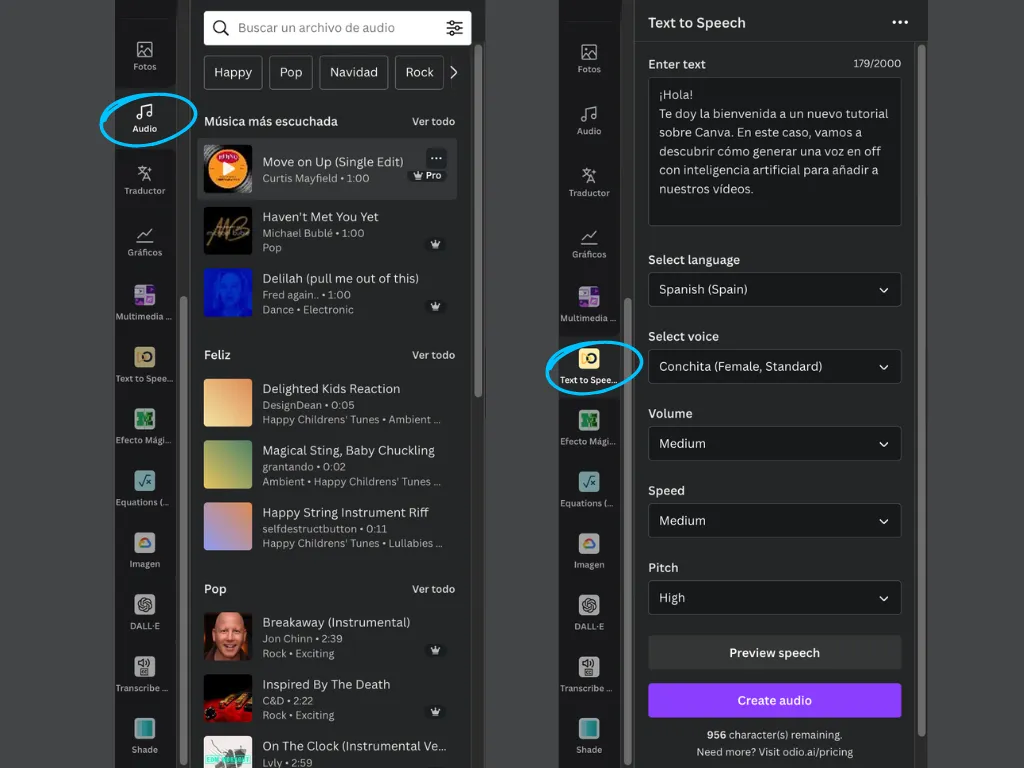Open Imagen in the right panel sidebar
This screenshot has height=768, width=1024.
pyautogui.click(x=589, y=551)
